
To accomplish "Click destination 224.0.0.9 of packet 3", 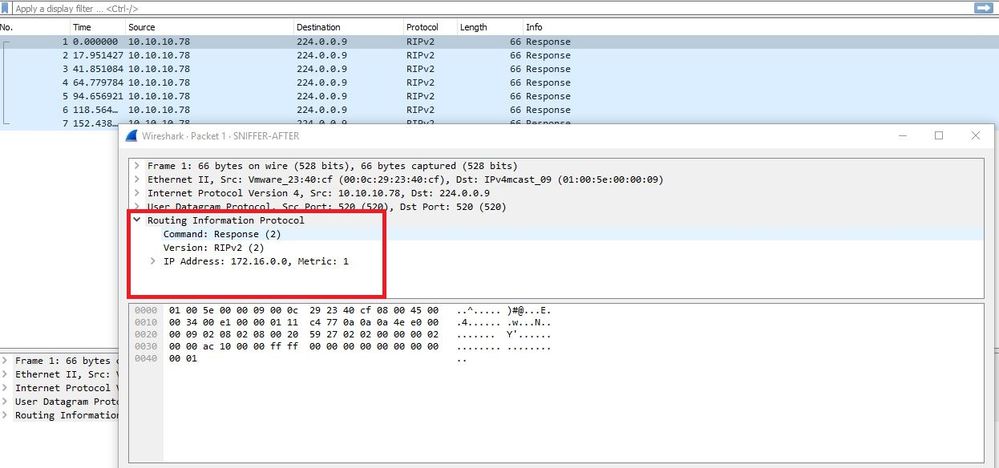I will click(322, 69).
